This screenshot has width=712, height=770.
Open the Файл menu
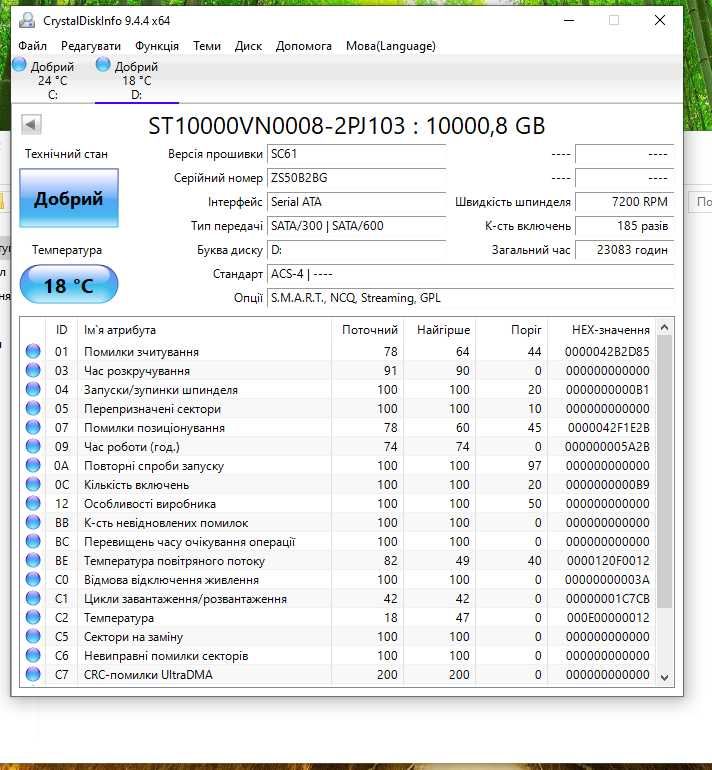(32, 46)
